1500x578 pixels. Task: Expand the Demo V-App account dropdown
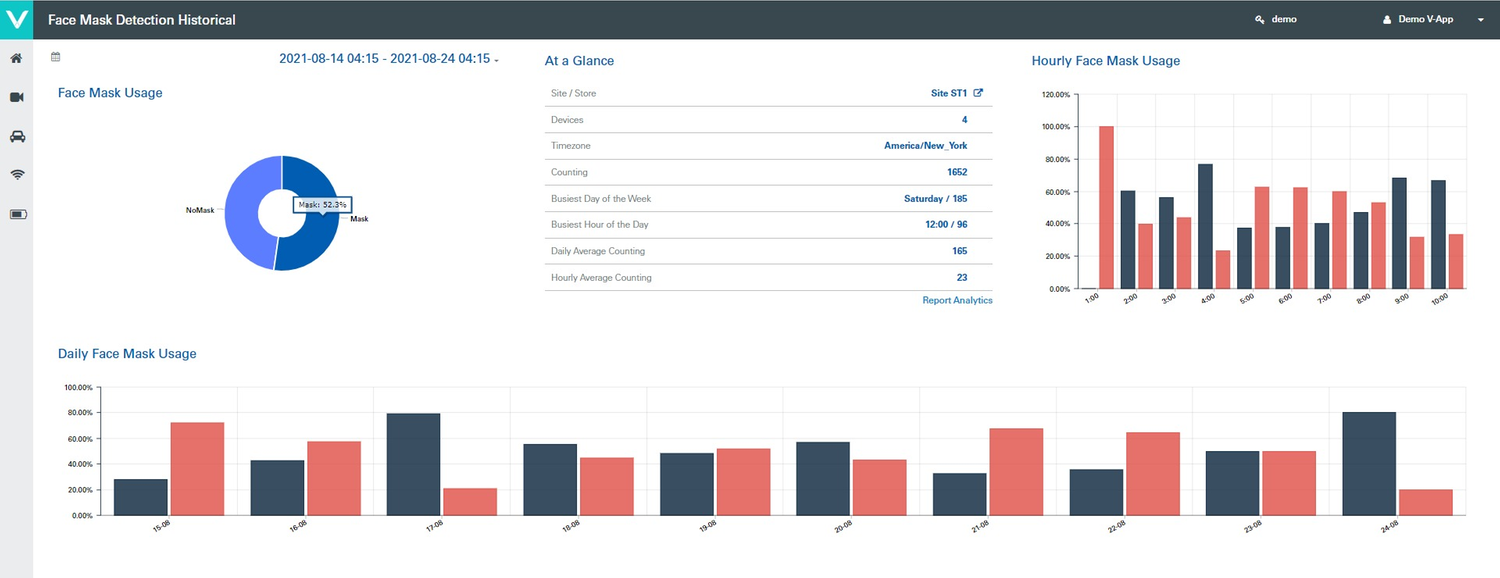(x=1481, y=19)
